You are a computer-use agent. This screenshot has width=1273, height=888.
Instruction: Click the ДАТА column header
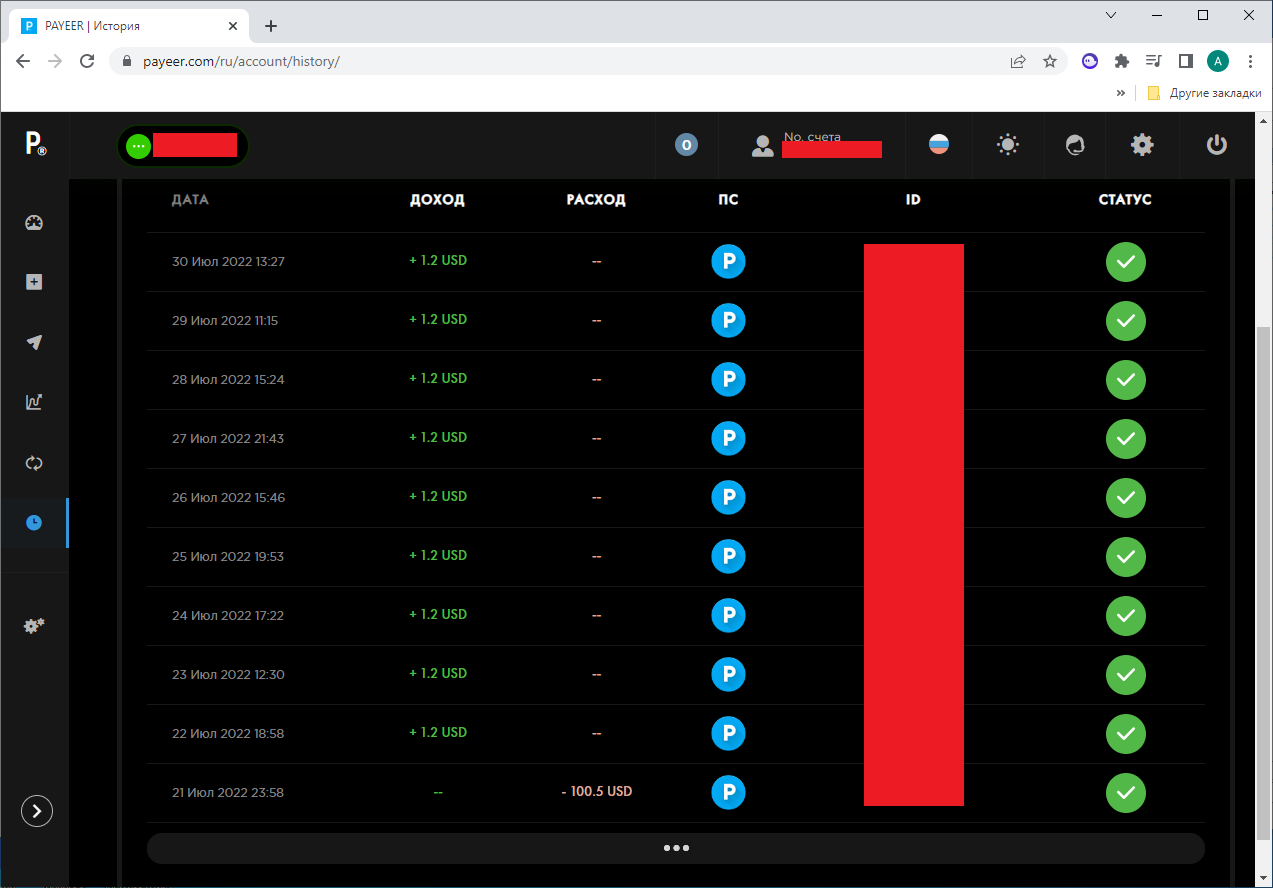190,200
